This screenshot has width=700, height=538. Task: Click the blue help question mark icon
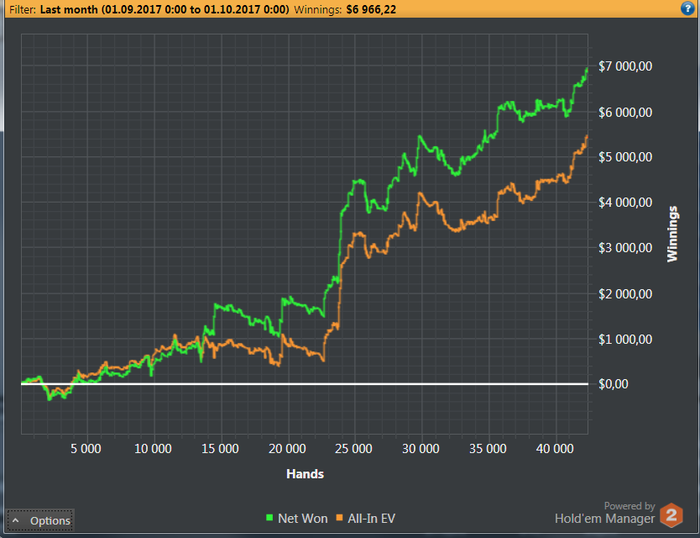click(688, 8)
